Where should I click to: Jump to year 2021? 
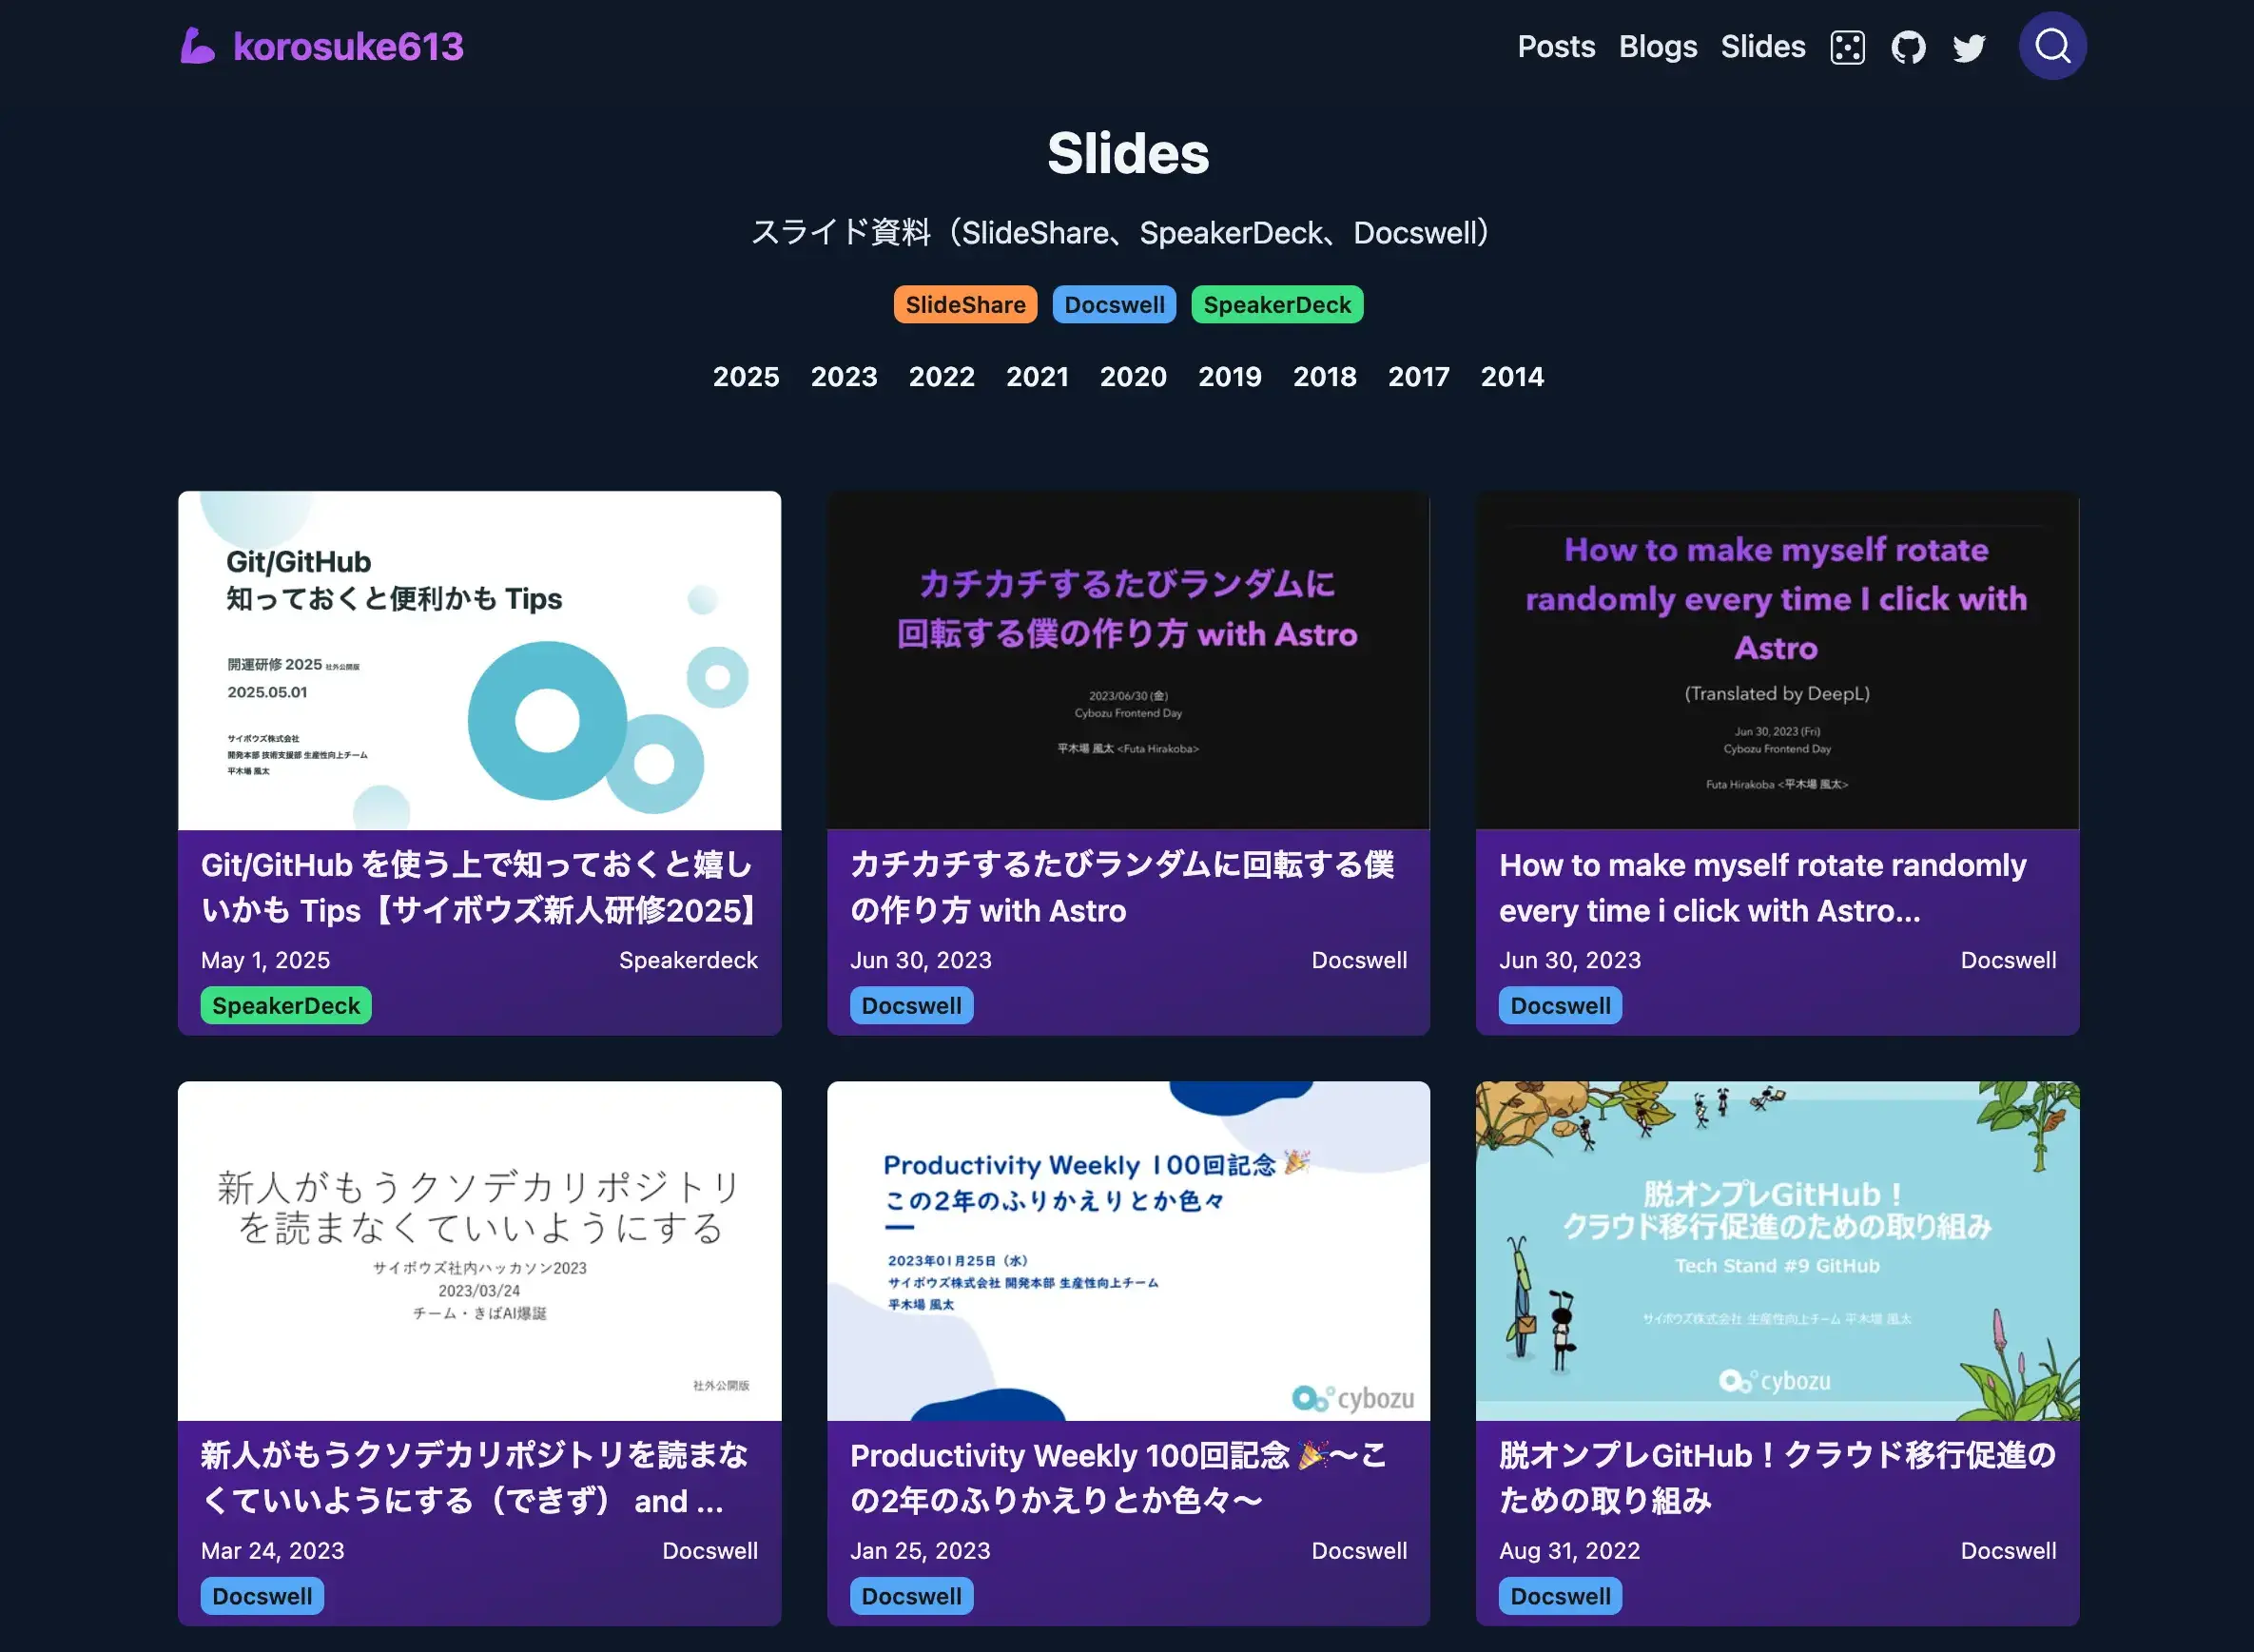tap(1038, 376)
